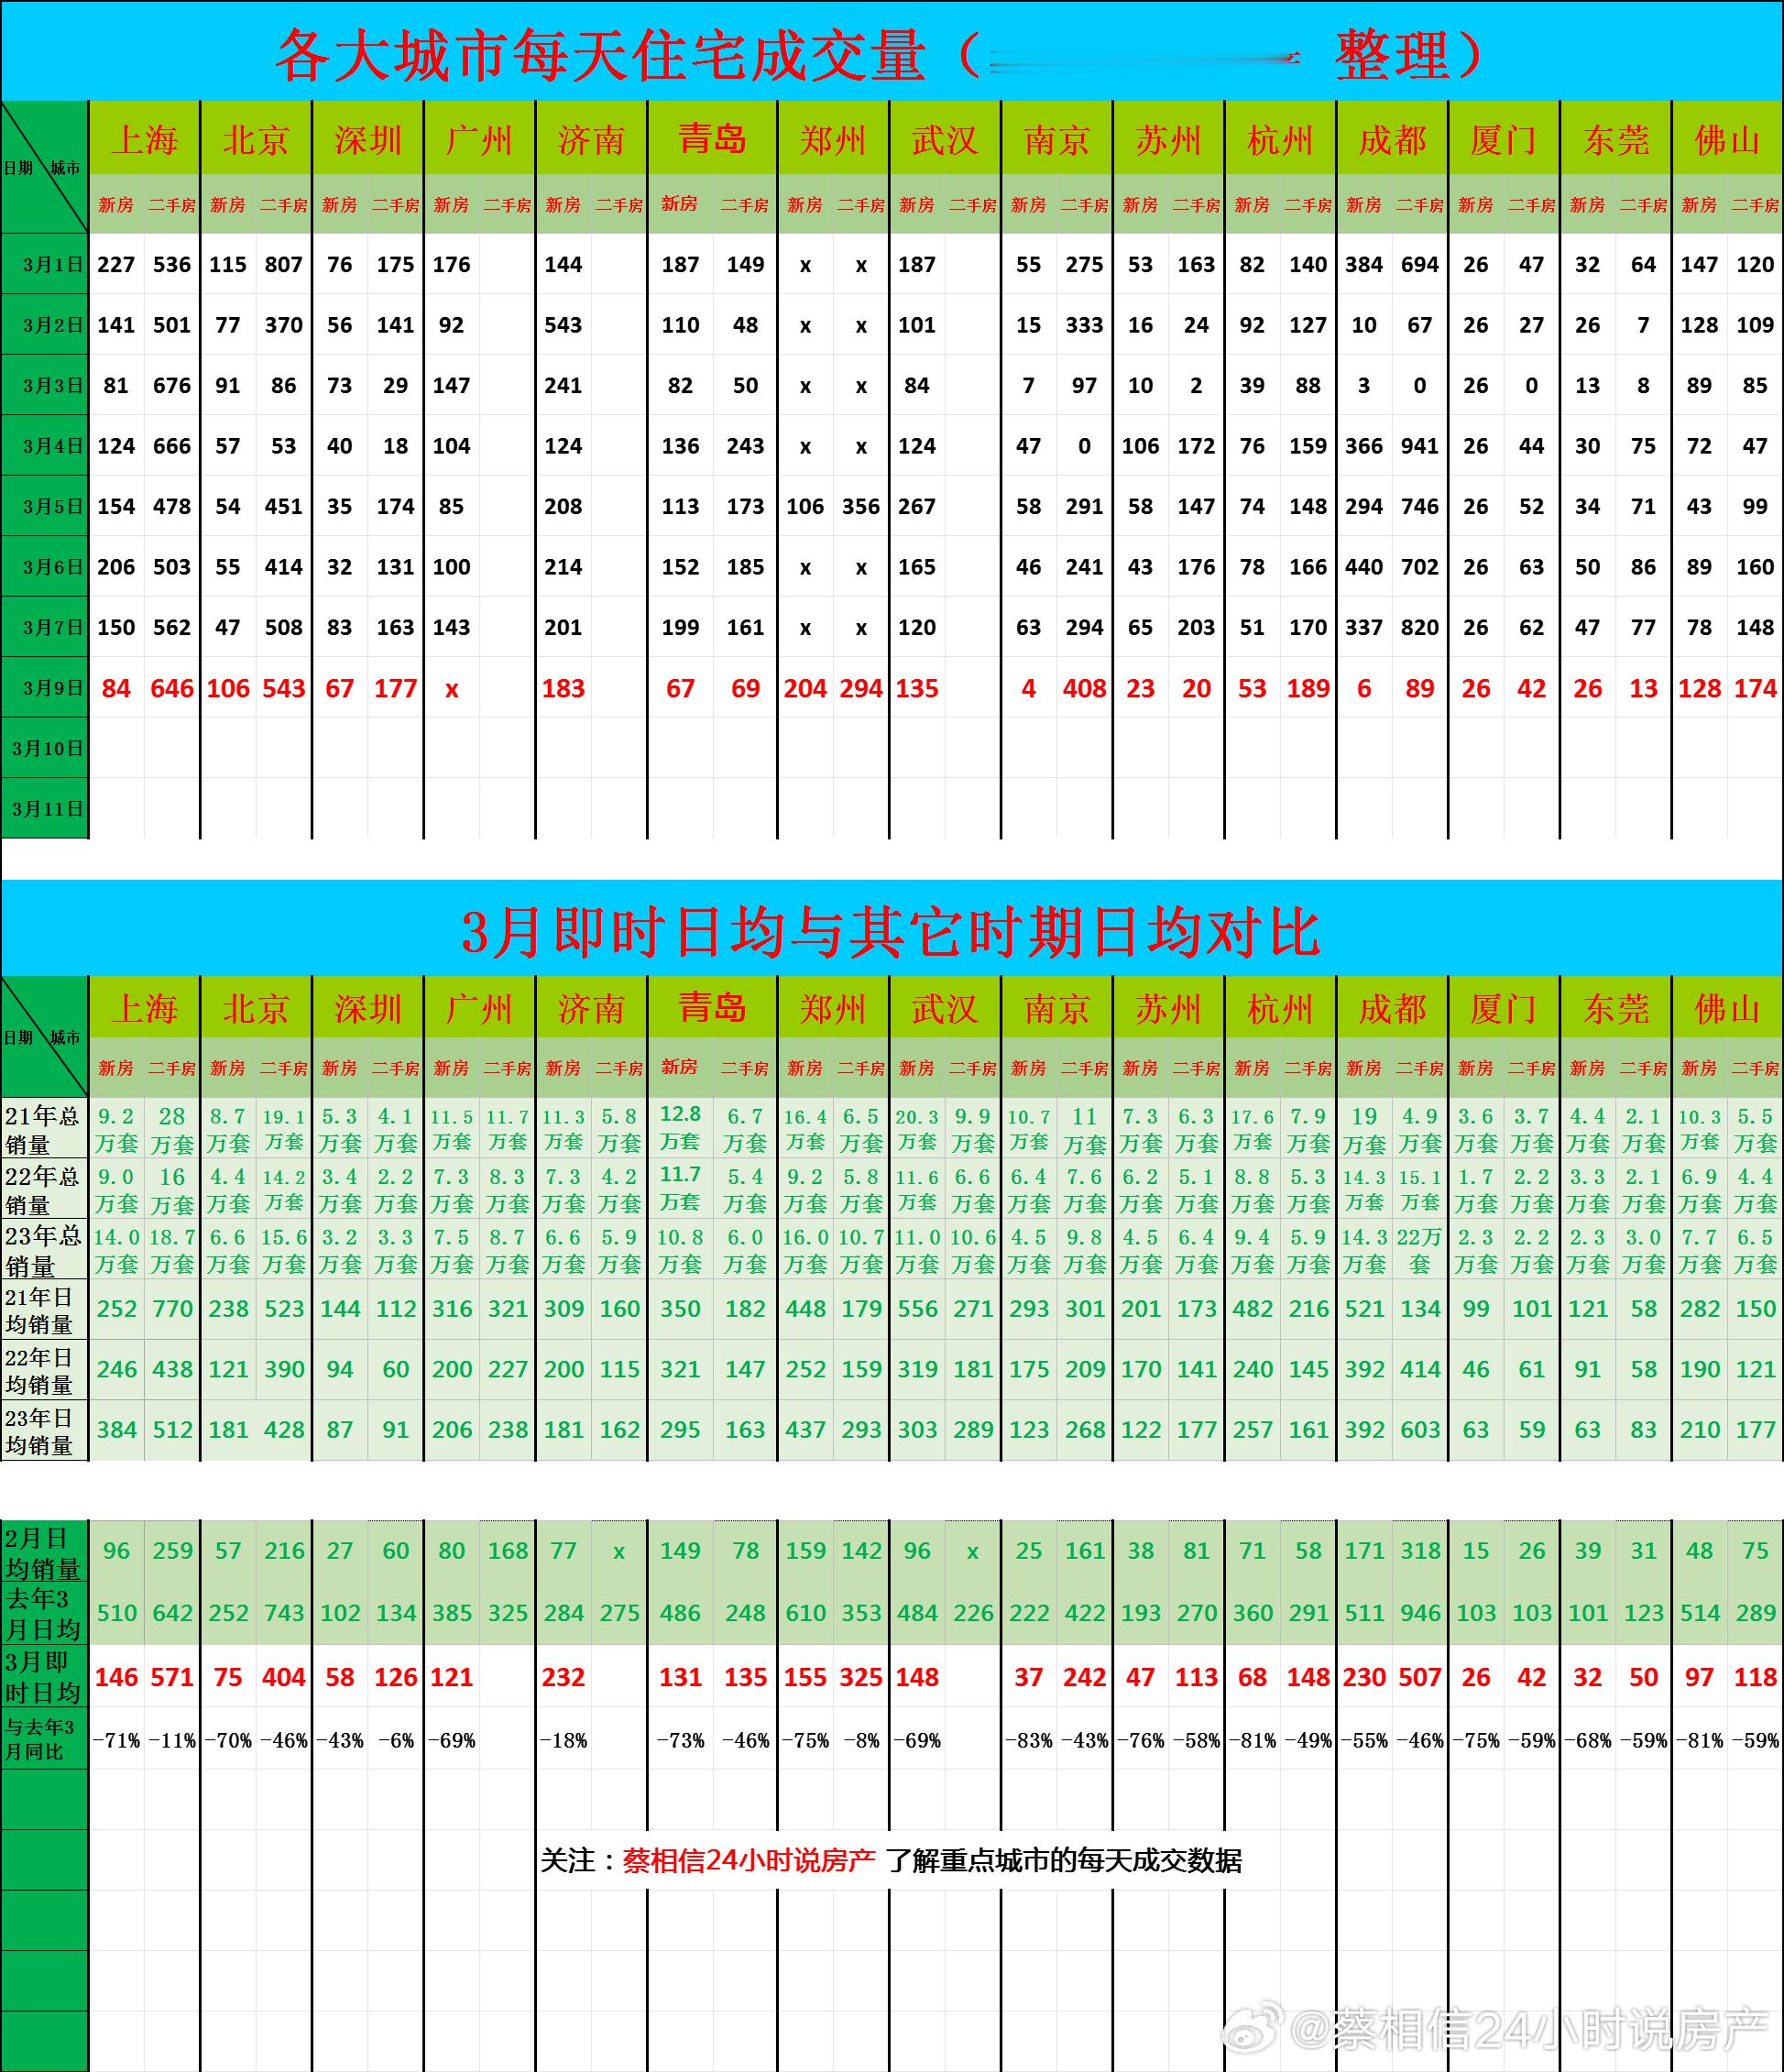Select the 3月9日 row label

(45, 688)
